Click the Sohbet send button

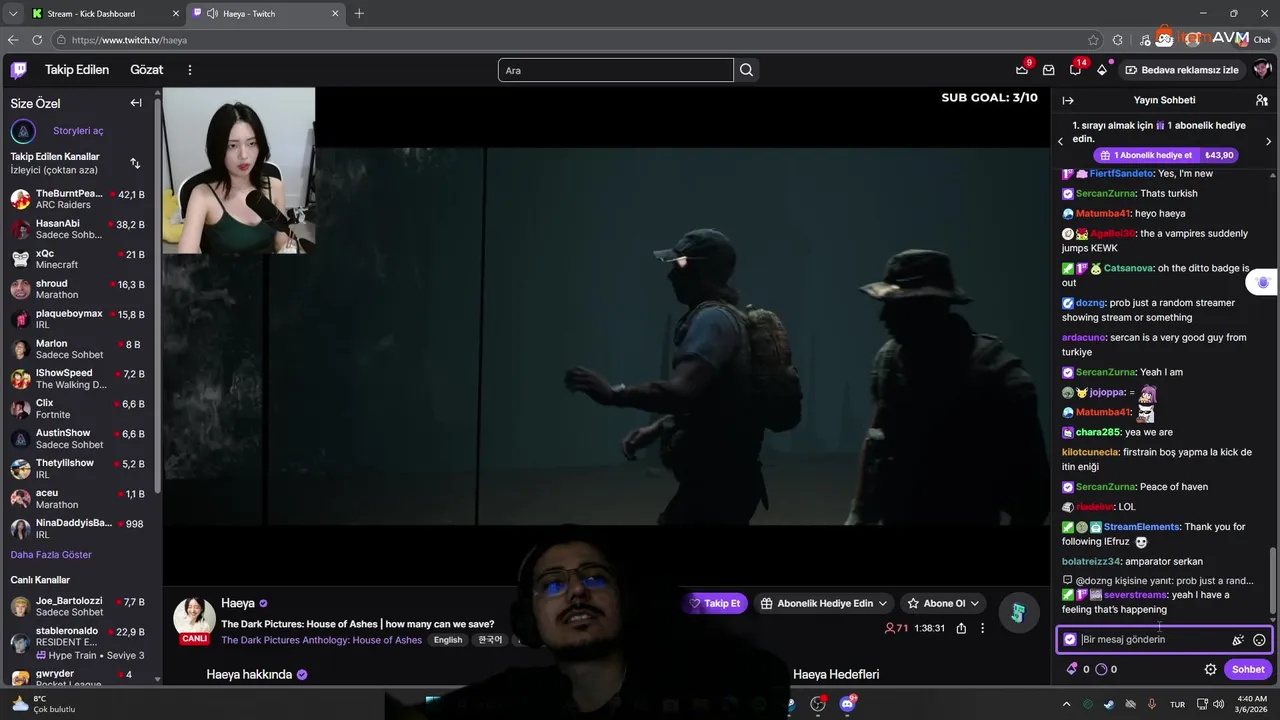click(x=1248, y=669)
